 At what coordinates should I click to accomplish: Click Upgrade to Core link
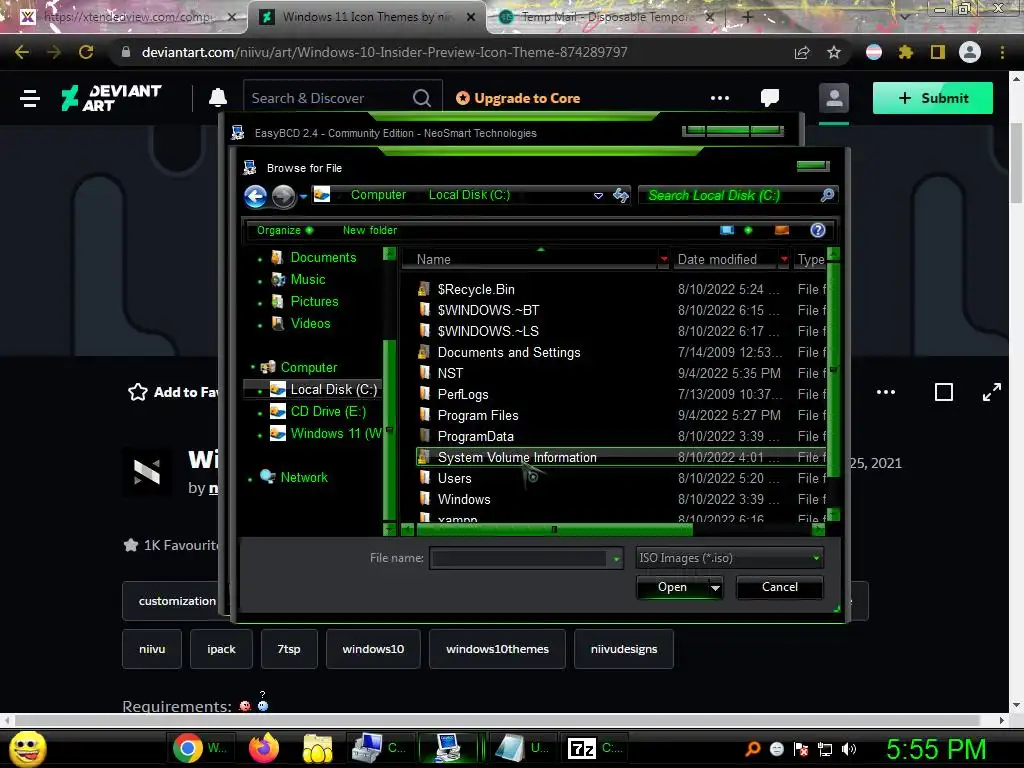(x=518, y=98)
